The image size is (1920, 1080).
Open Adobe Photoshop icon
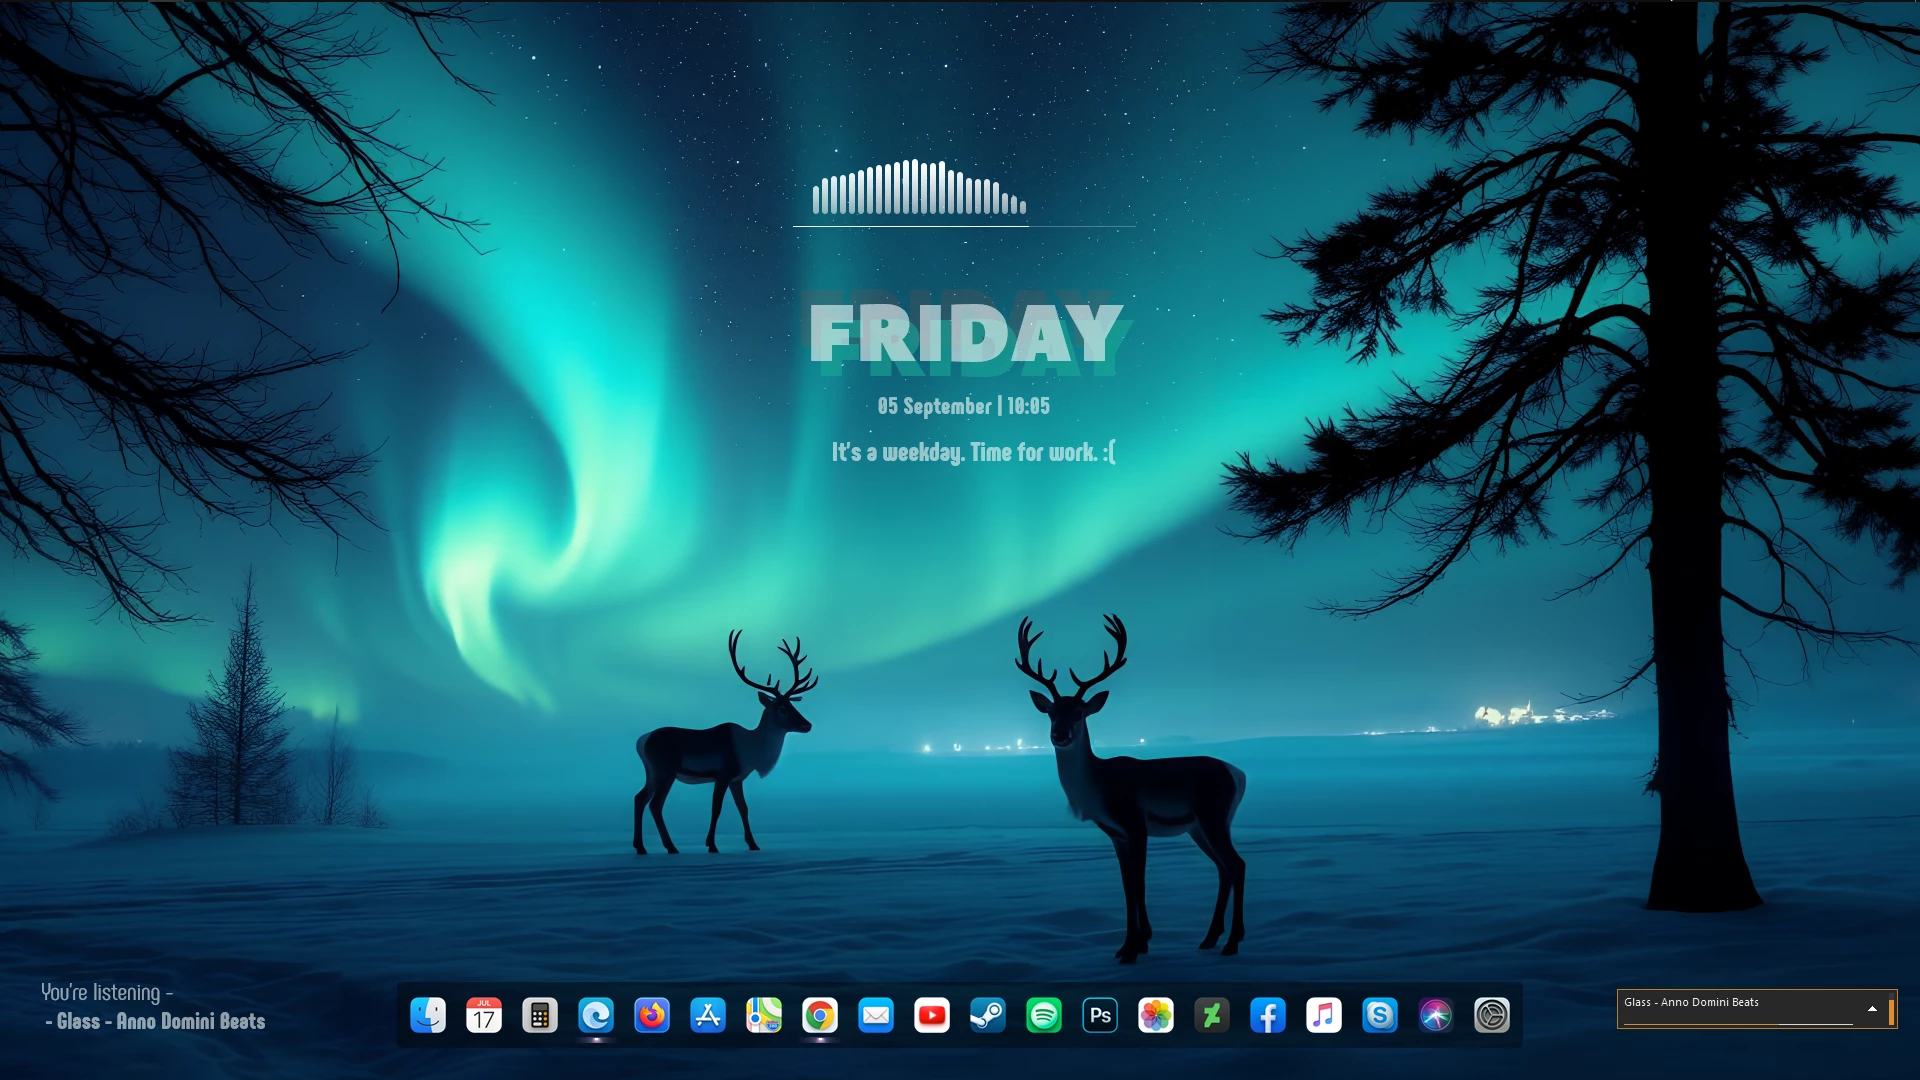1100,1015
